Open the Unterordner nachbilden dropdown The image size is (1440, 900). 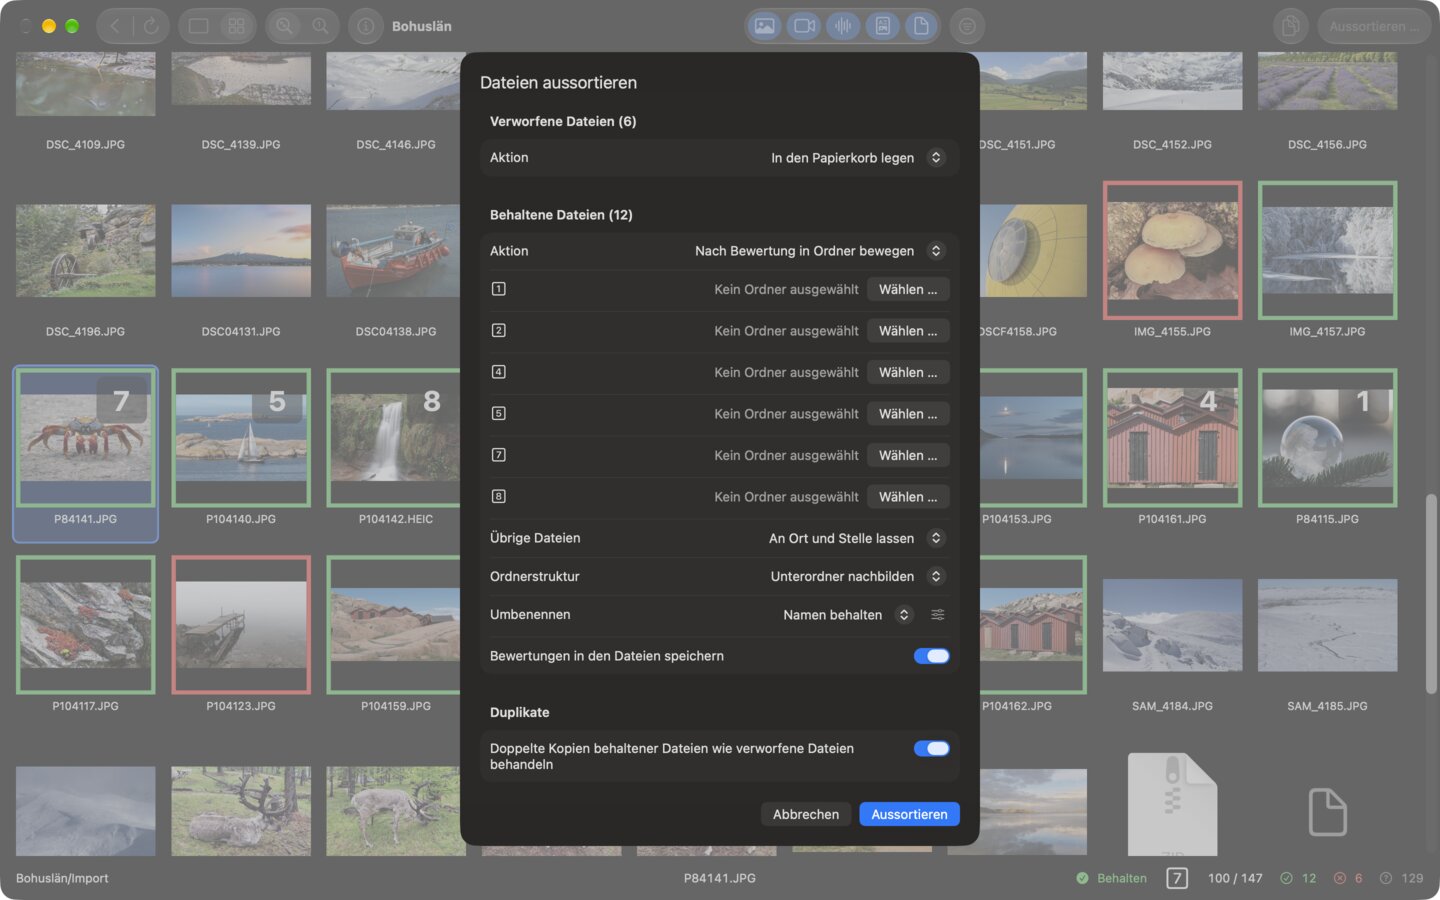(857, 577)
